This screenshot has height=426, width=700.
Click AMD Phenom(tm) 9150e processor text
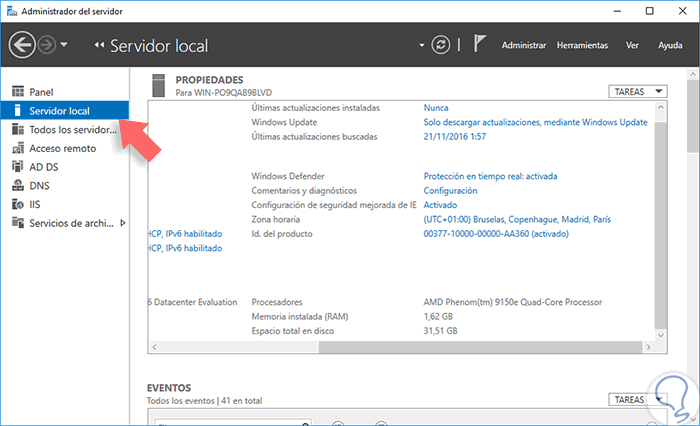point(512,302)
